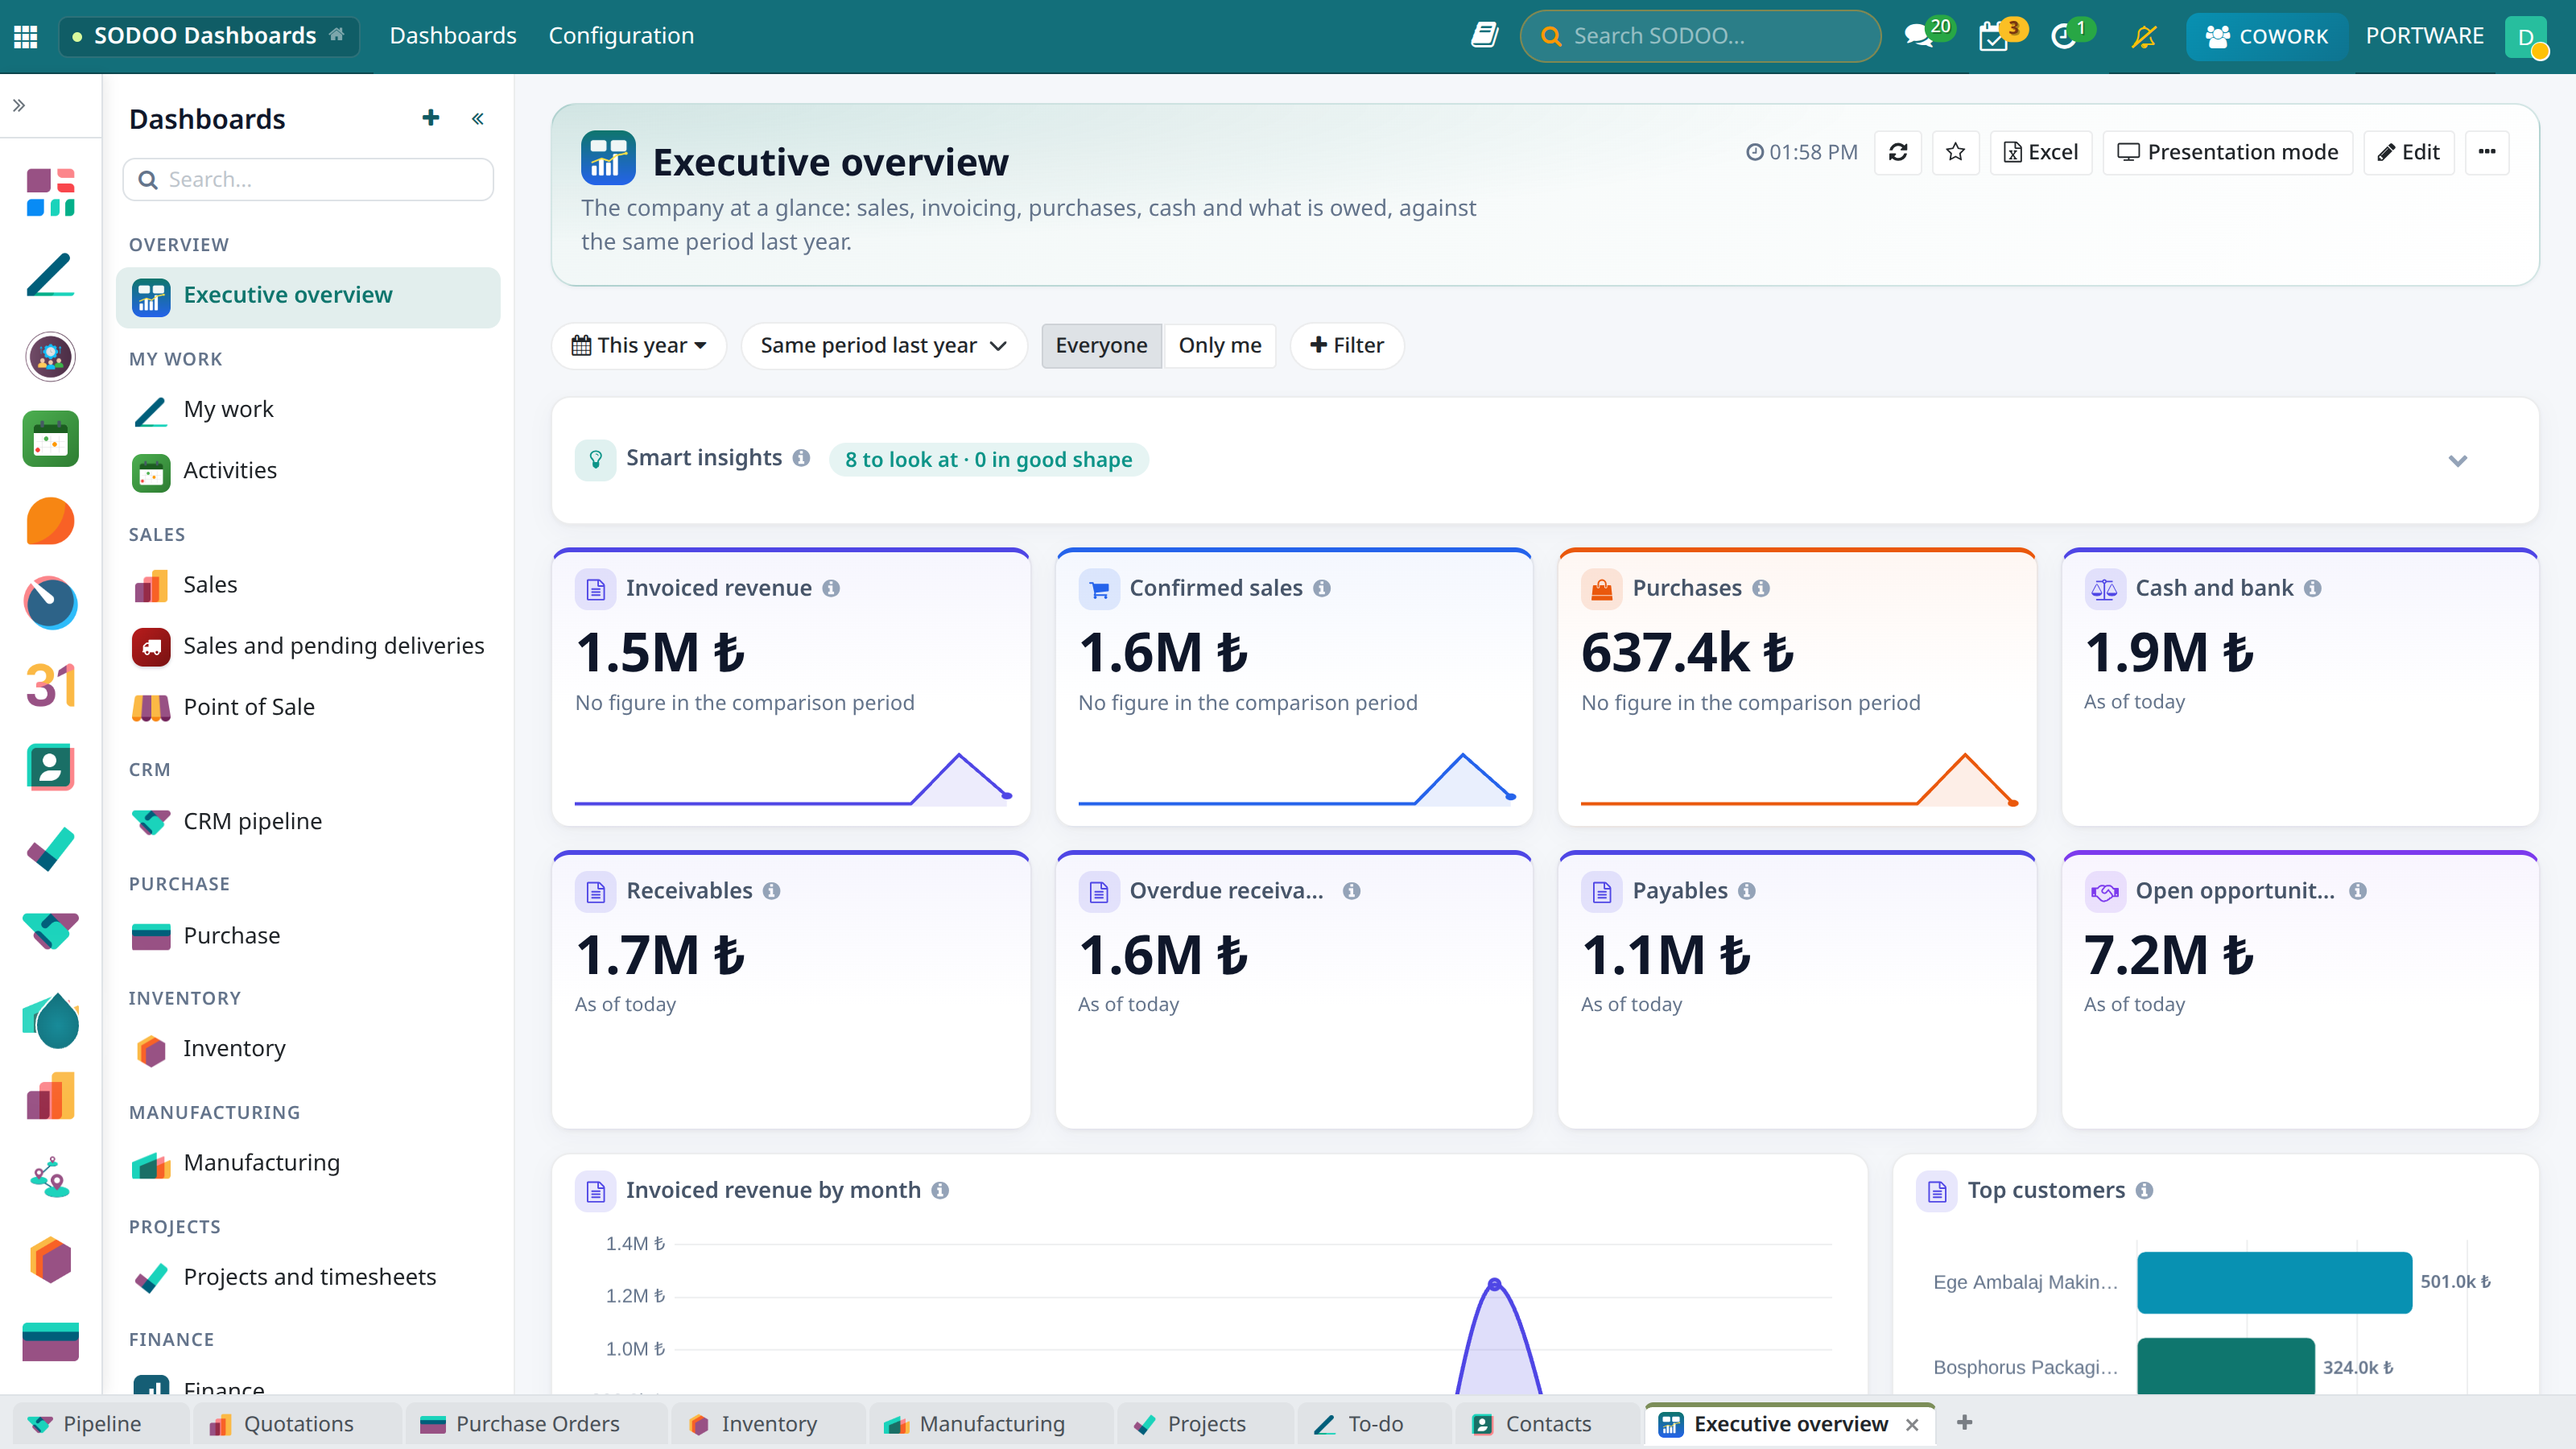Open the Configuration top menu
The width and height of the screenshot is (2576, 1449).
click(x=621, y=36)
